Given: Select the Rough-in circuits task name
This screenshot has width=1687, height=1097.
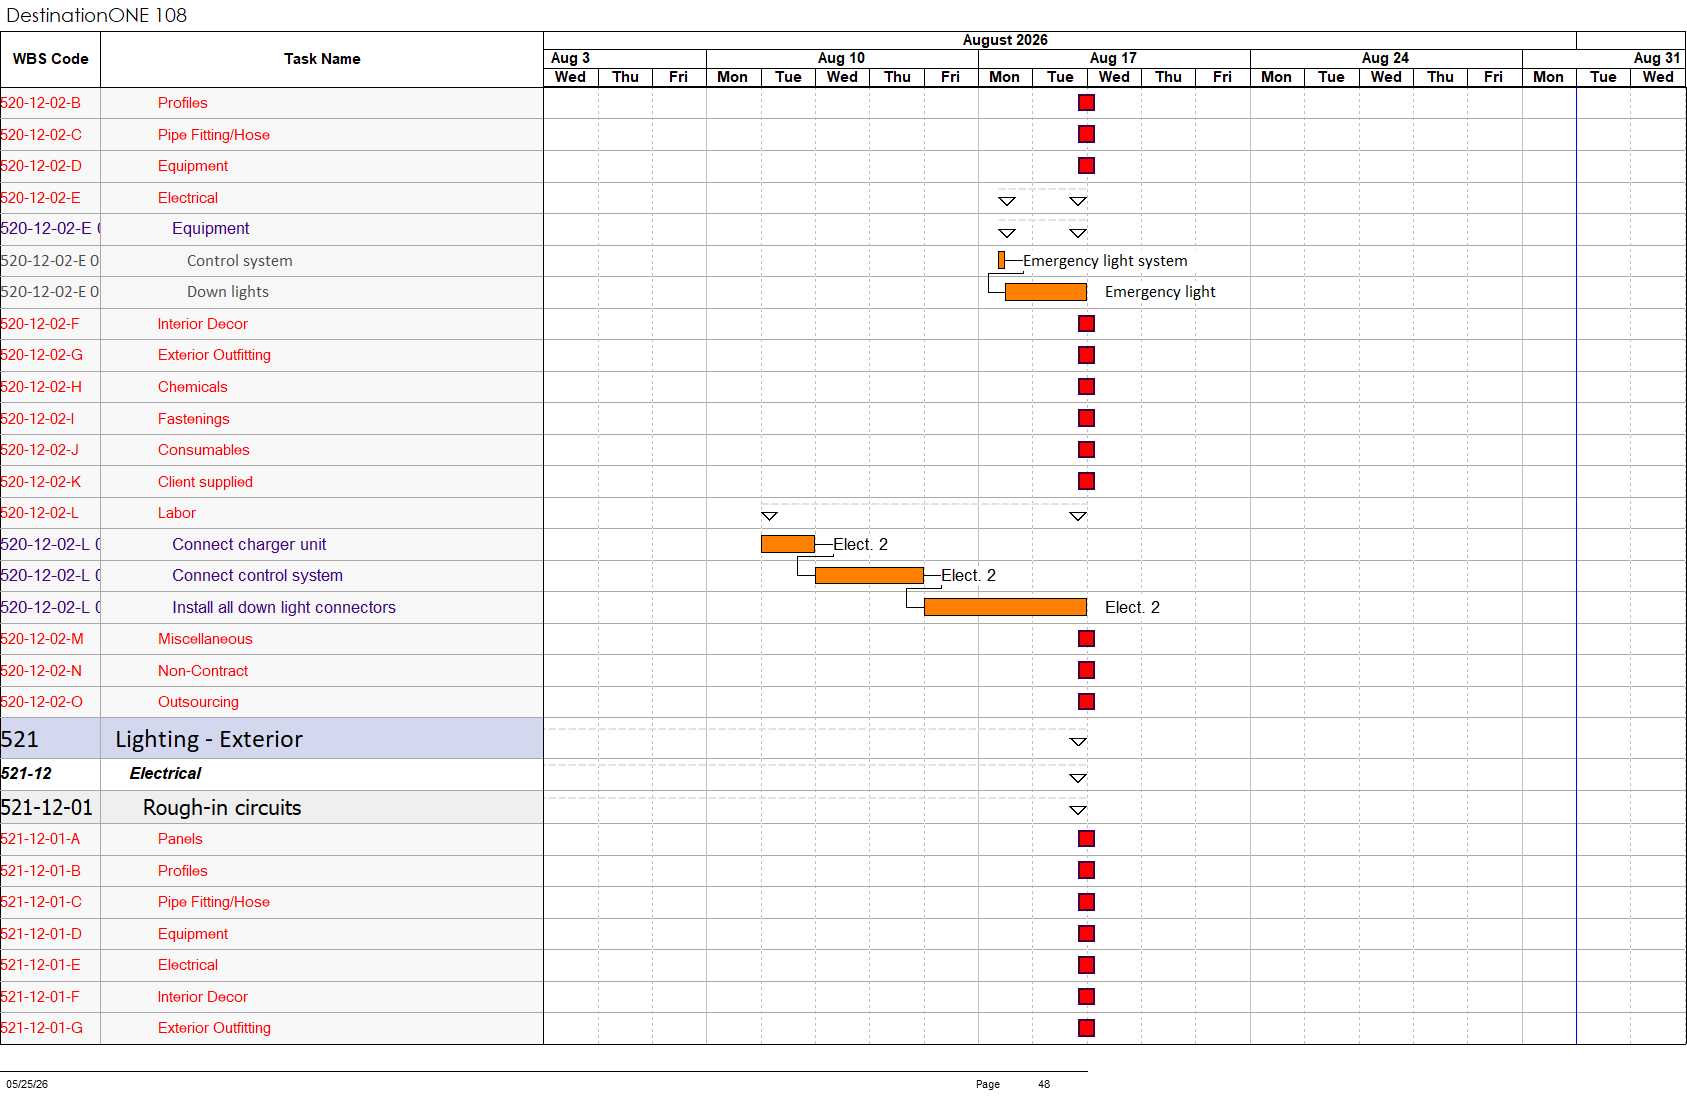Looking at the screenshot, I should click(x=222, y=808).
